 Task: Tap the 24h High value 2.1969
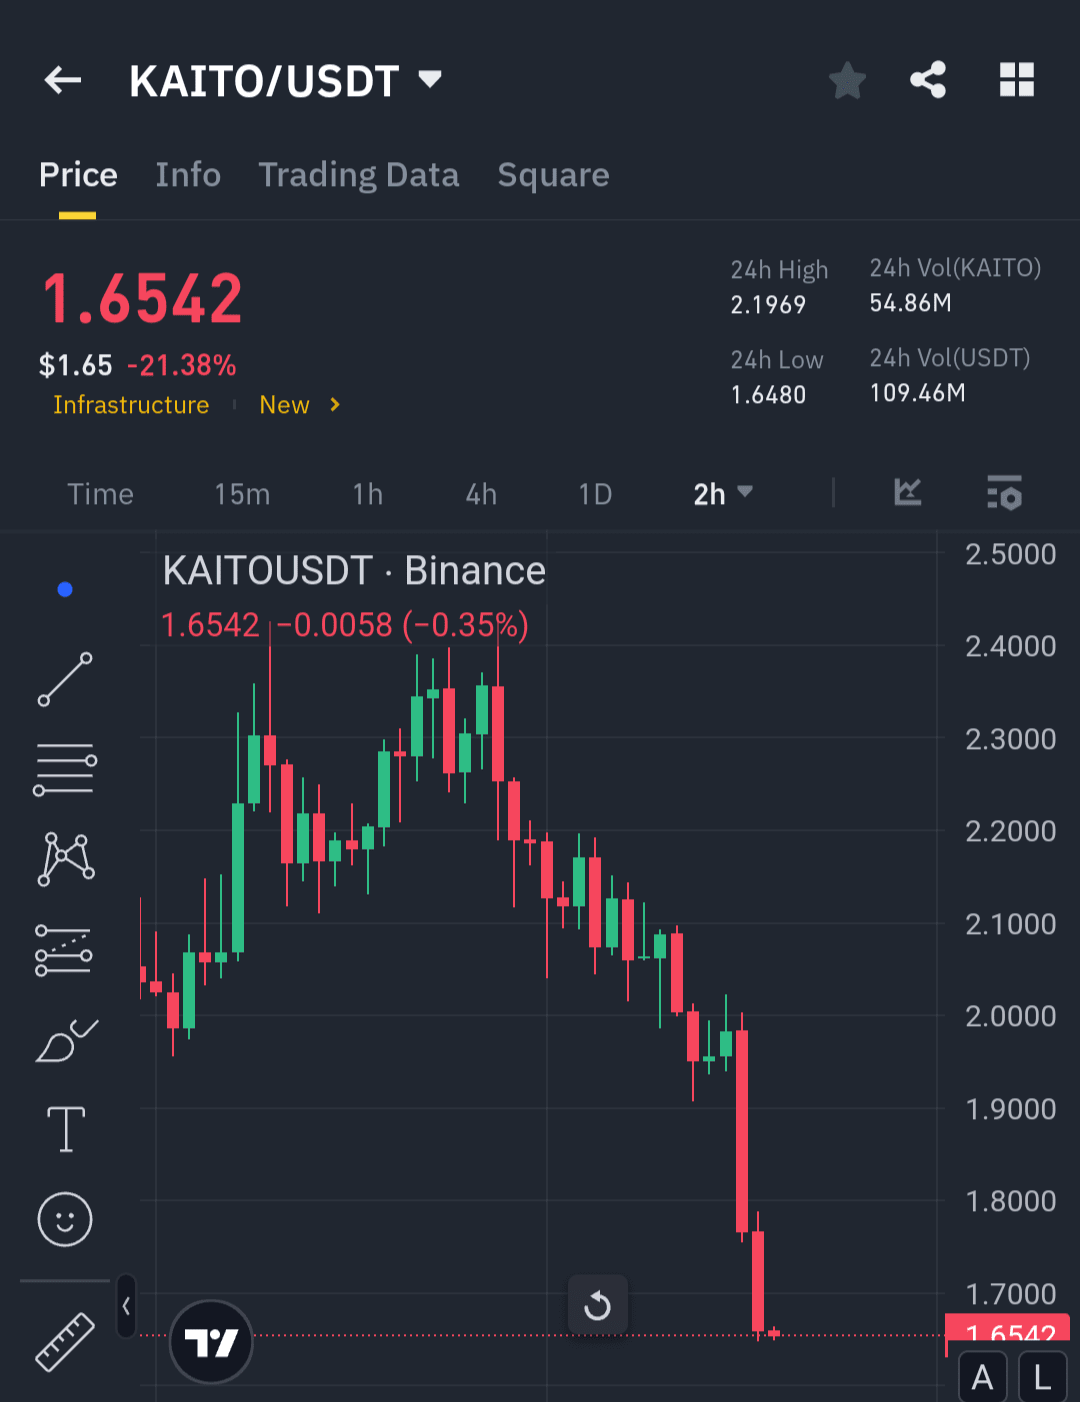click(x=768, y=305)
